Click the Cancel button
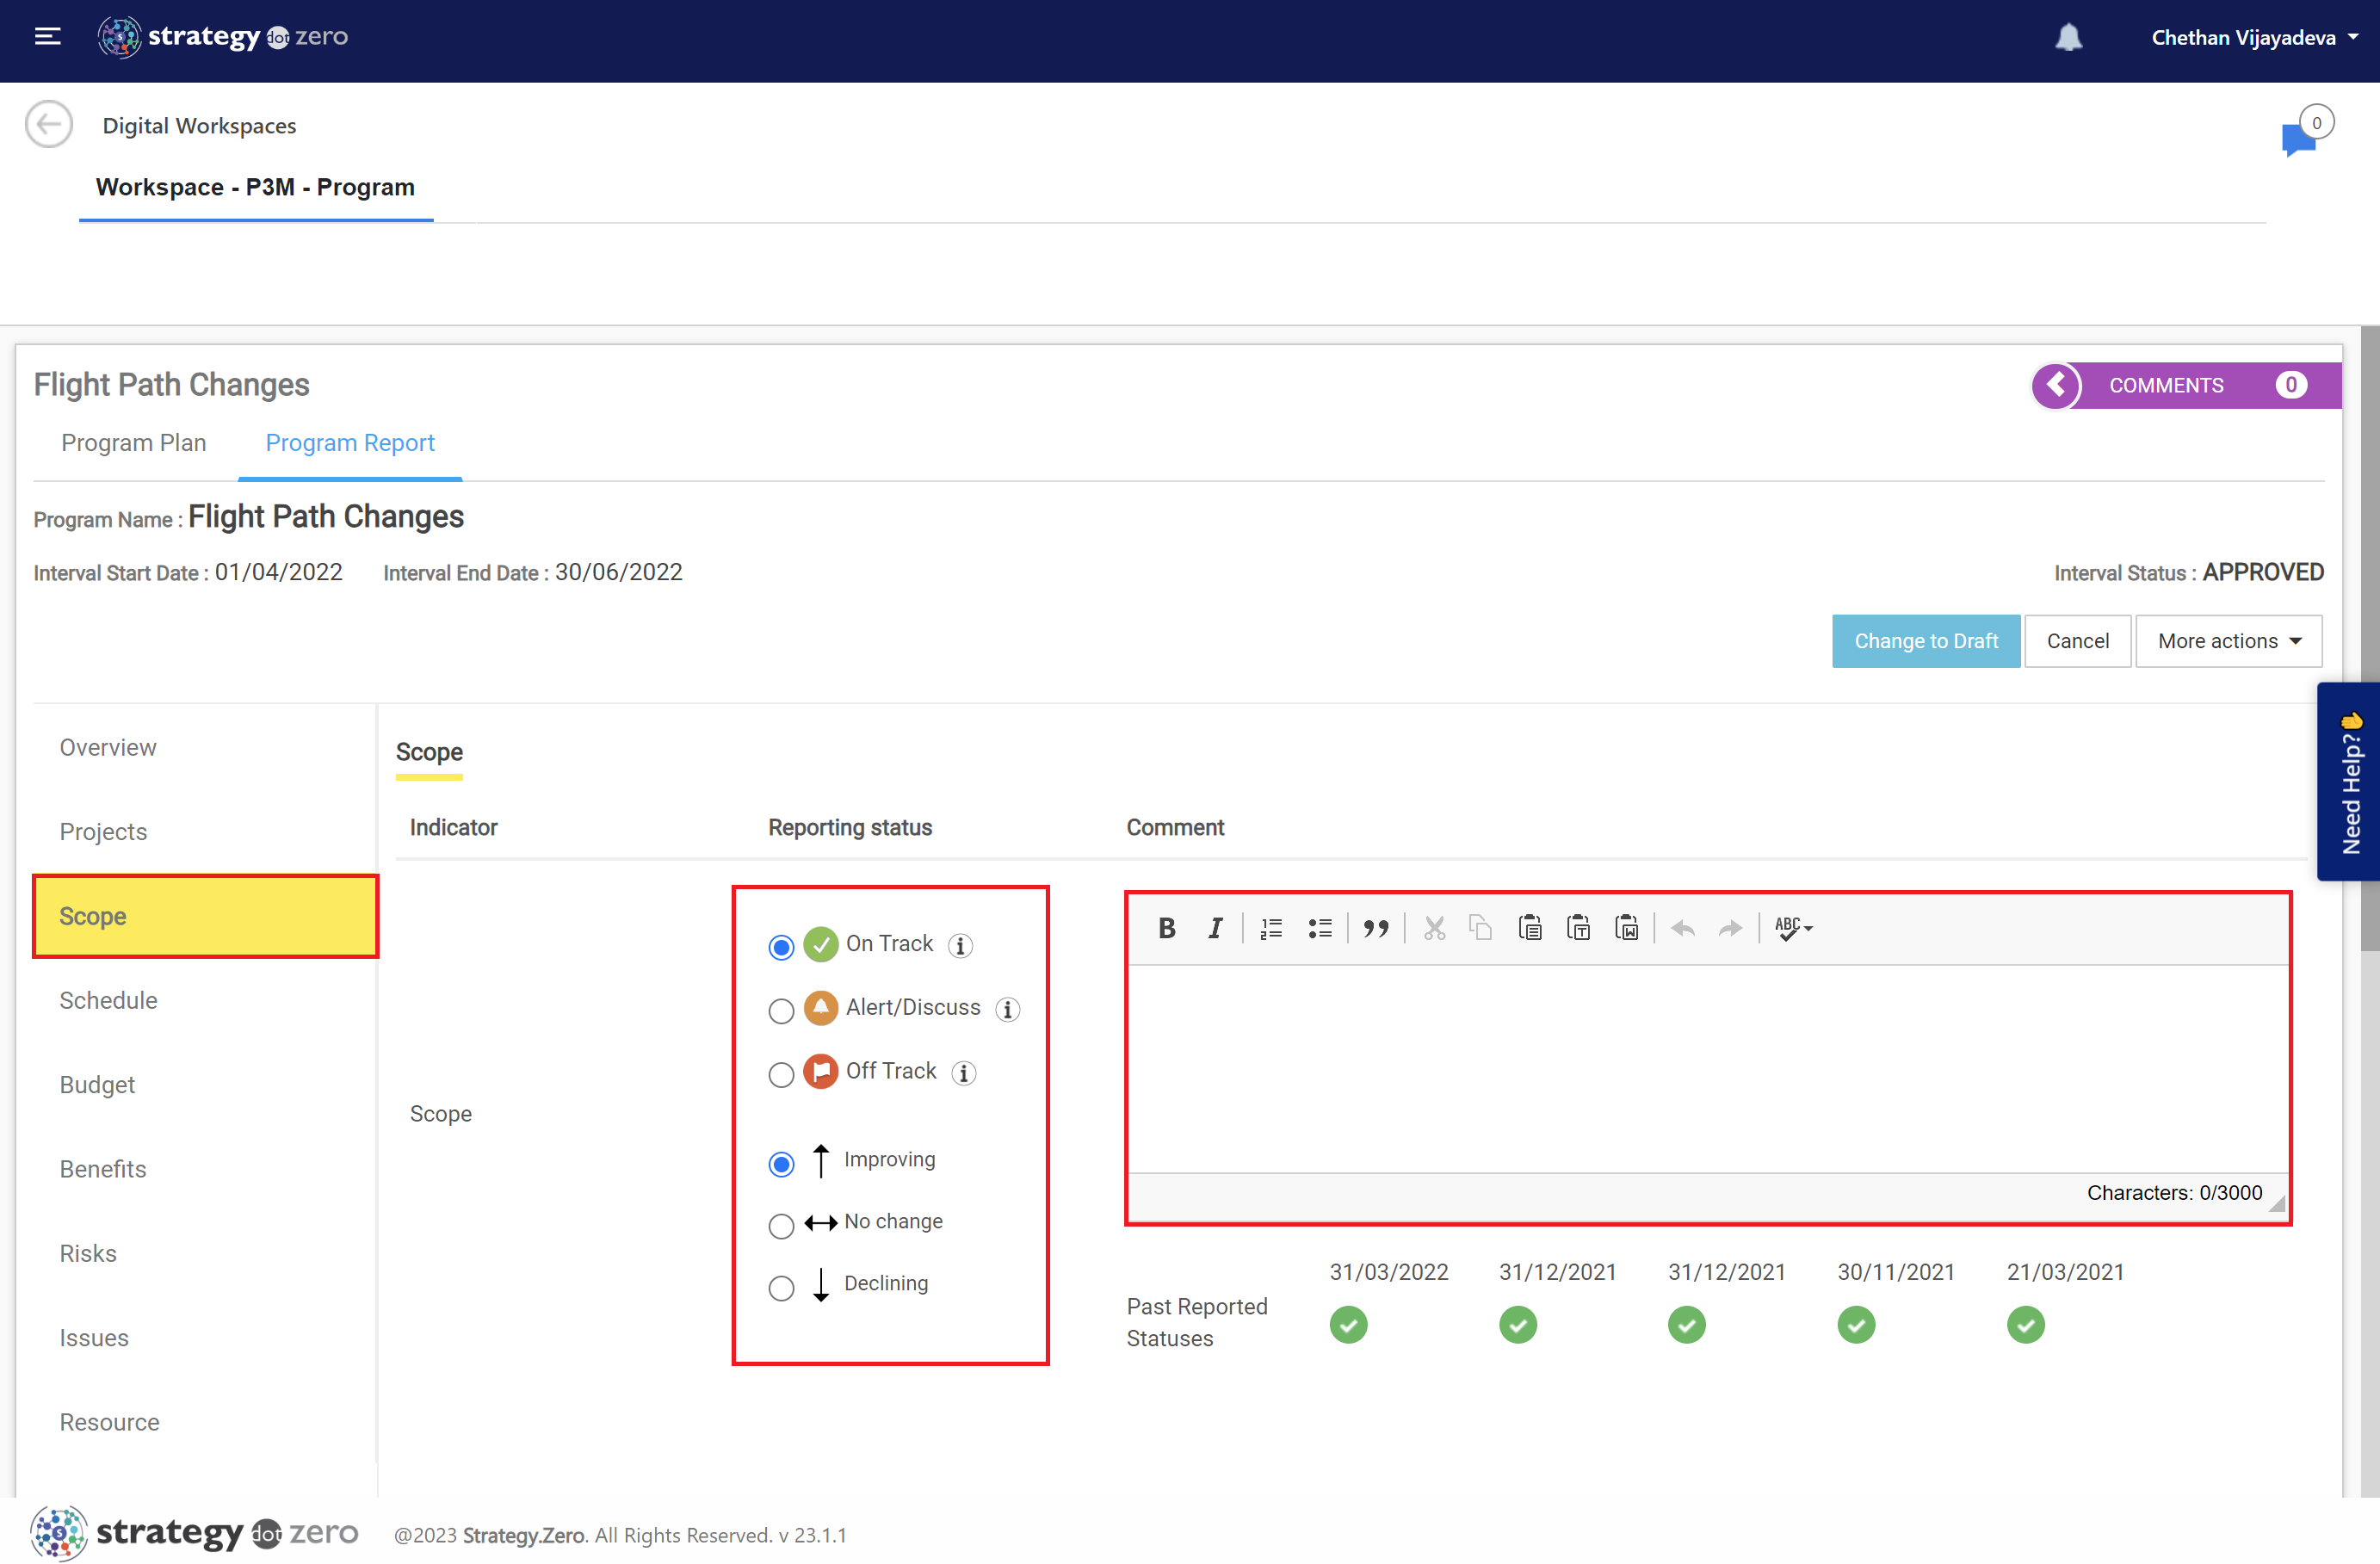Image resolution: width=2380 pixels, height=1564 pixels. (x=2077, y=641)
